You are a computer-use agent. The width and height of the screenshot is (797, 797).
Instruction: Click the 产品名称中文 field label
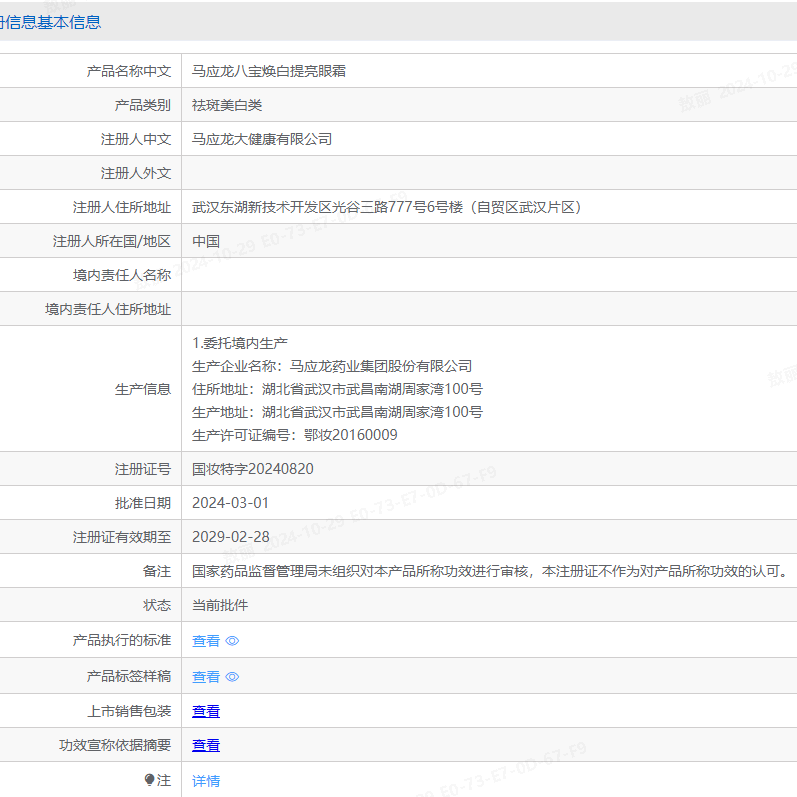coord(129,71)
